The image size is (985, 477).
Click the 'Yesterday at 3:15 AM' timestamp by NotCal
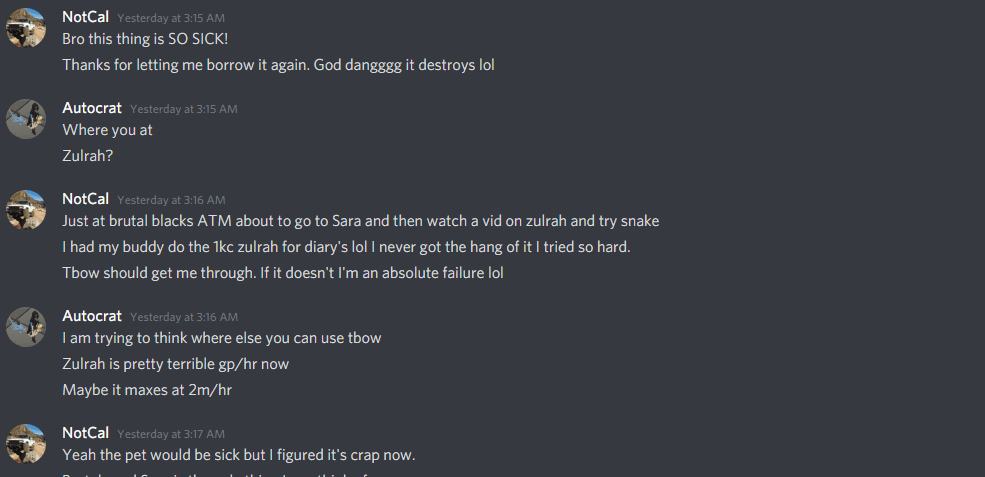pyautogui.click(x=171, y=18)
